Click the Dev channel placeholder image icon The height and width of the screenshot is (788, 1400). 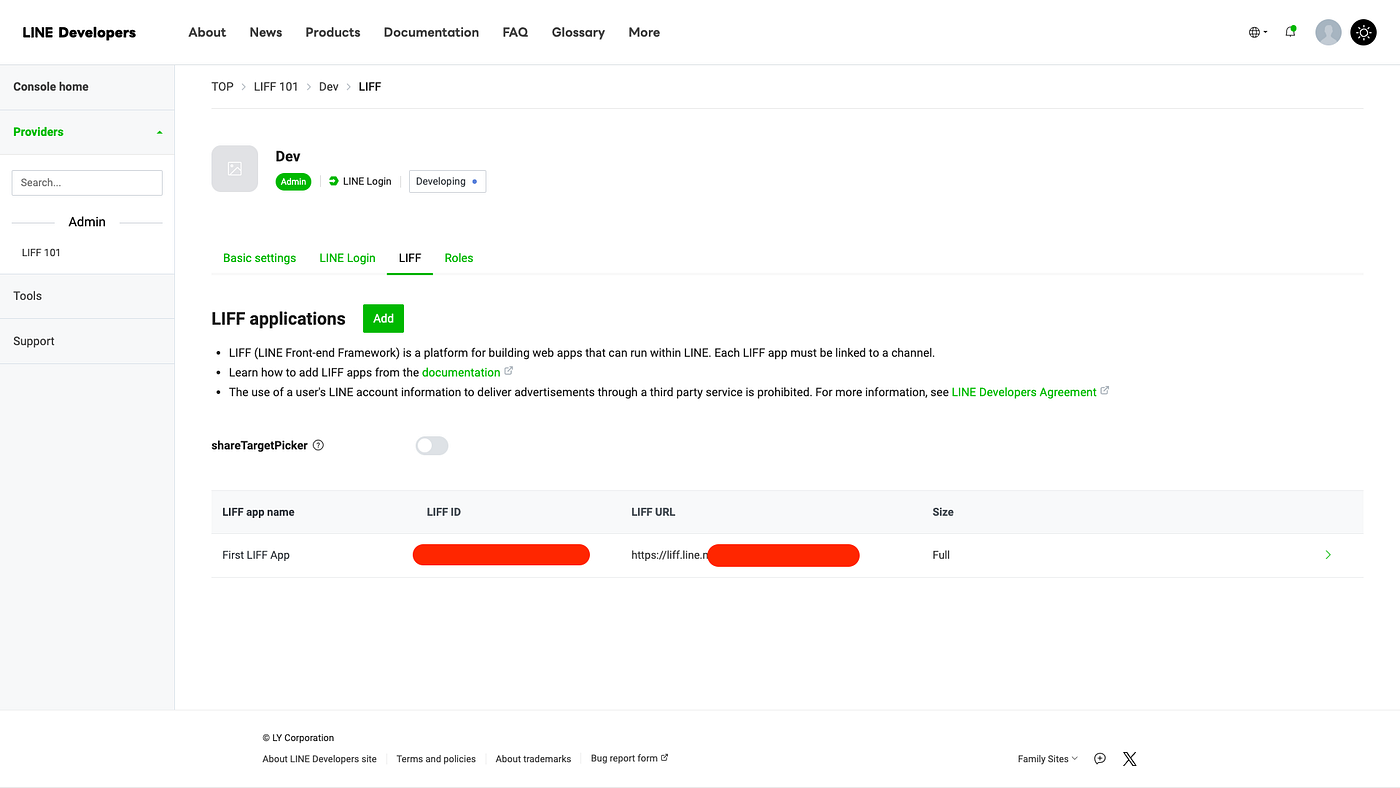pos(235,169)
